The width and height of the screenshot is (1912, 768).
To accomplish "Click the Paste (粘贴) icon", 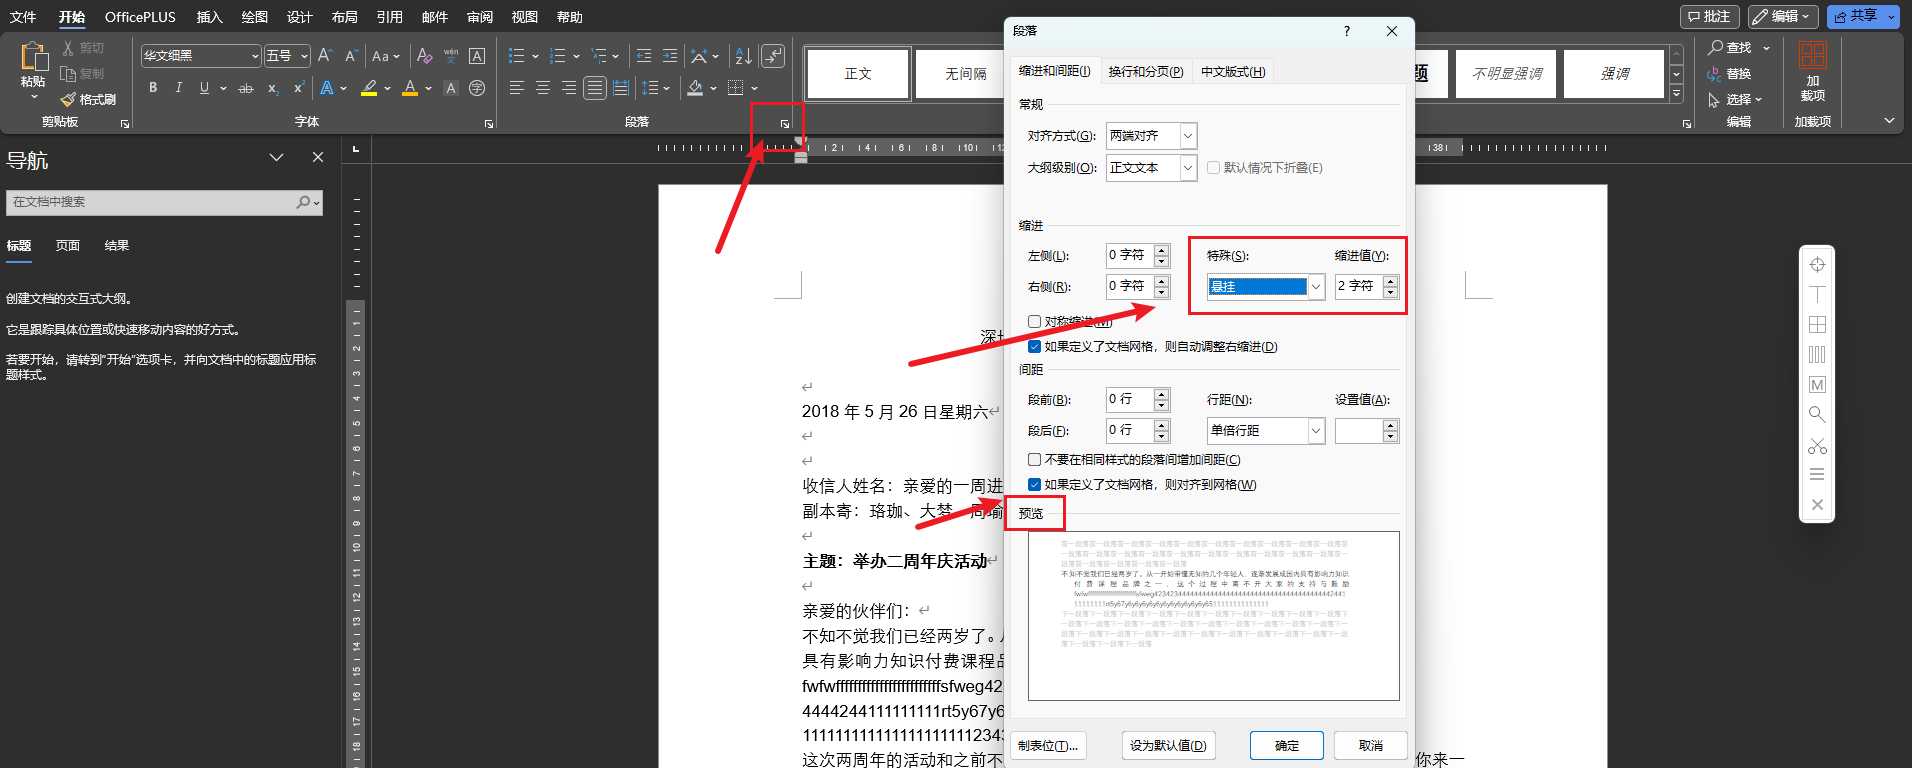I will coord(33,57).
